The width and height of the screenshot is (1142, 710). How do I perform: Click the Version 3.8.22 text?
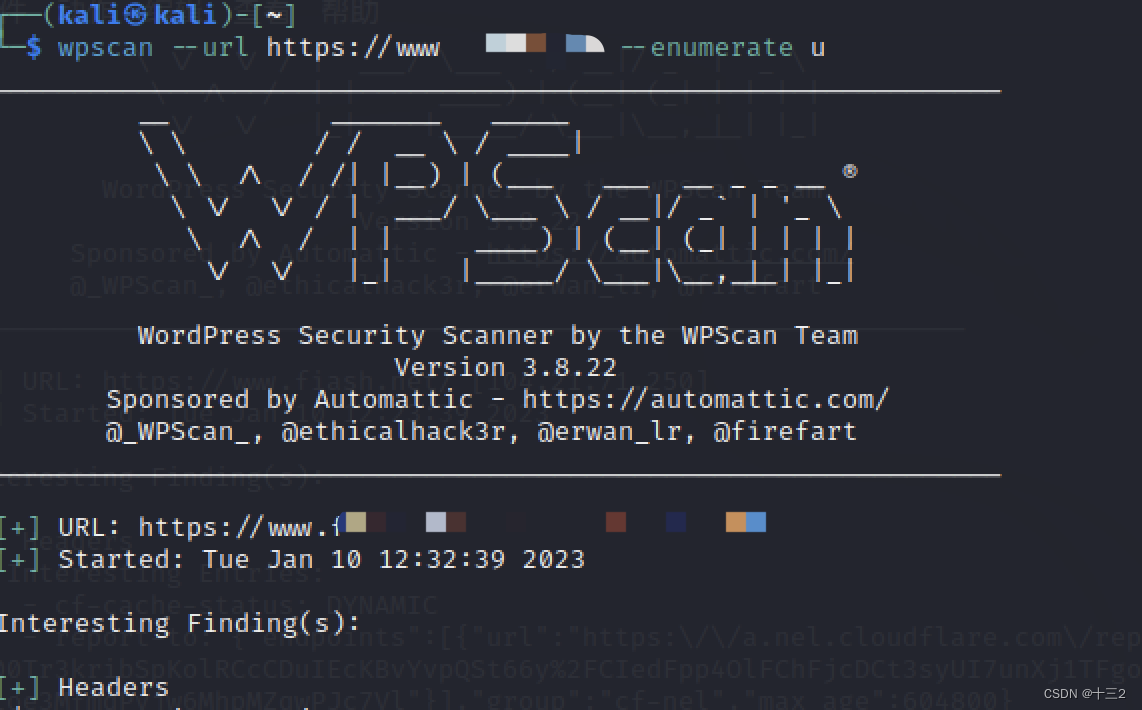click(x=505, y=368)
